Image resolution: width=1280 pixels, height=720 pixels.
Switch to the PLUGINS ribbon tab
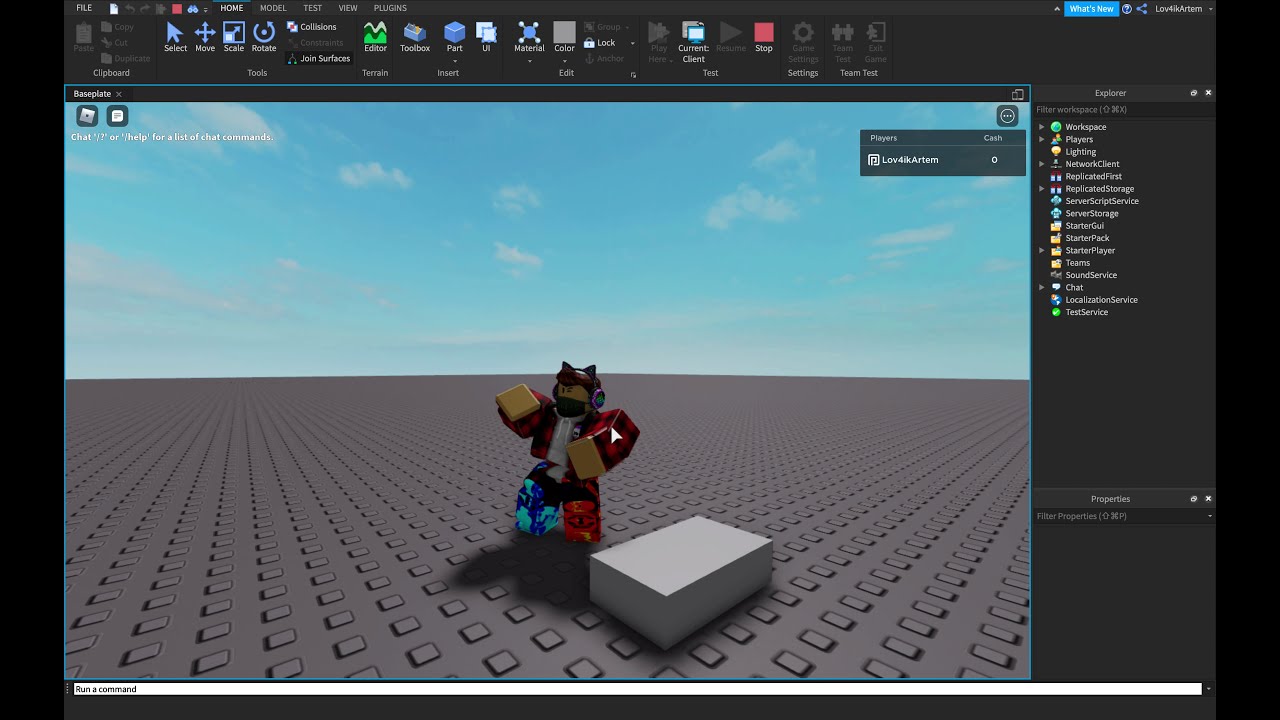click(x=390, y=8)
